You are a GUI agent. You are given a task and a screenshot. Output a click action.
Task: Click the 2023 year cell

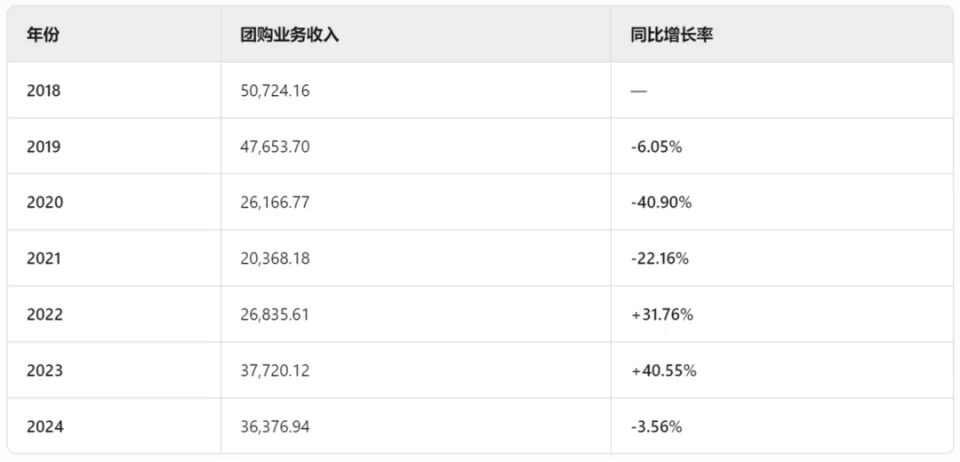click(x=45, y=371)
